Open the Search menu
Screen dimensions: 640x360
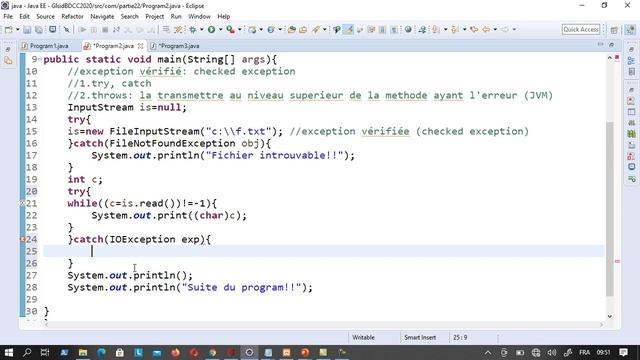129,16
